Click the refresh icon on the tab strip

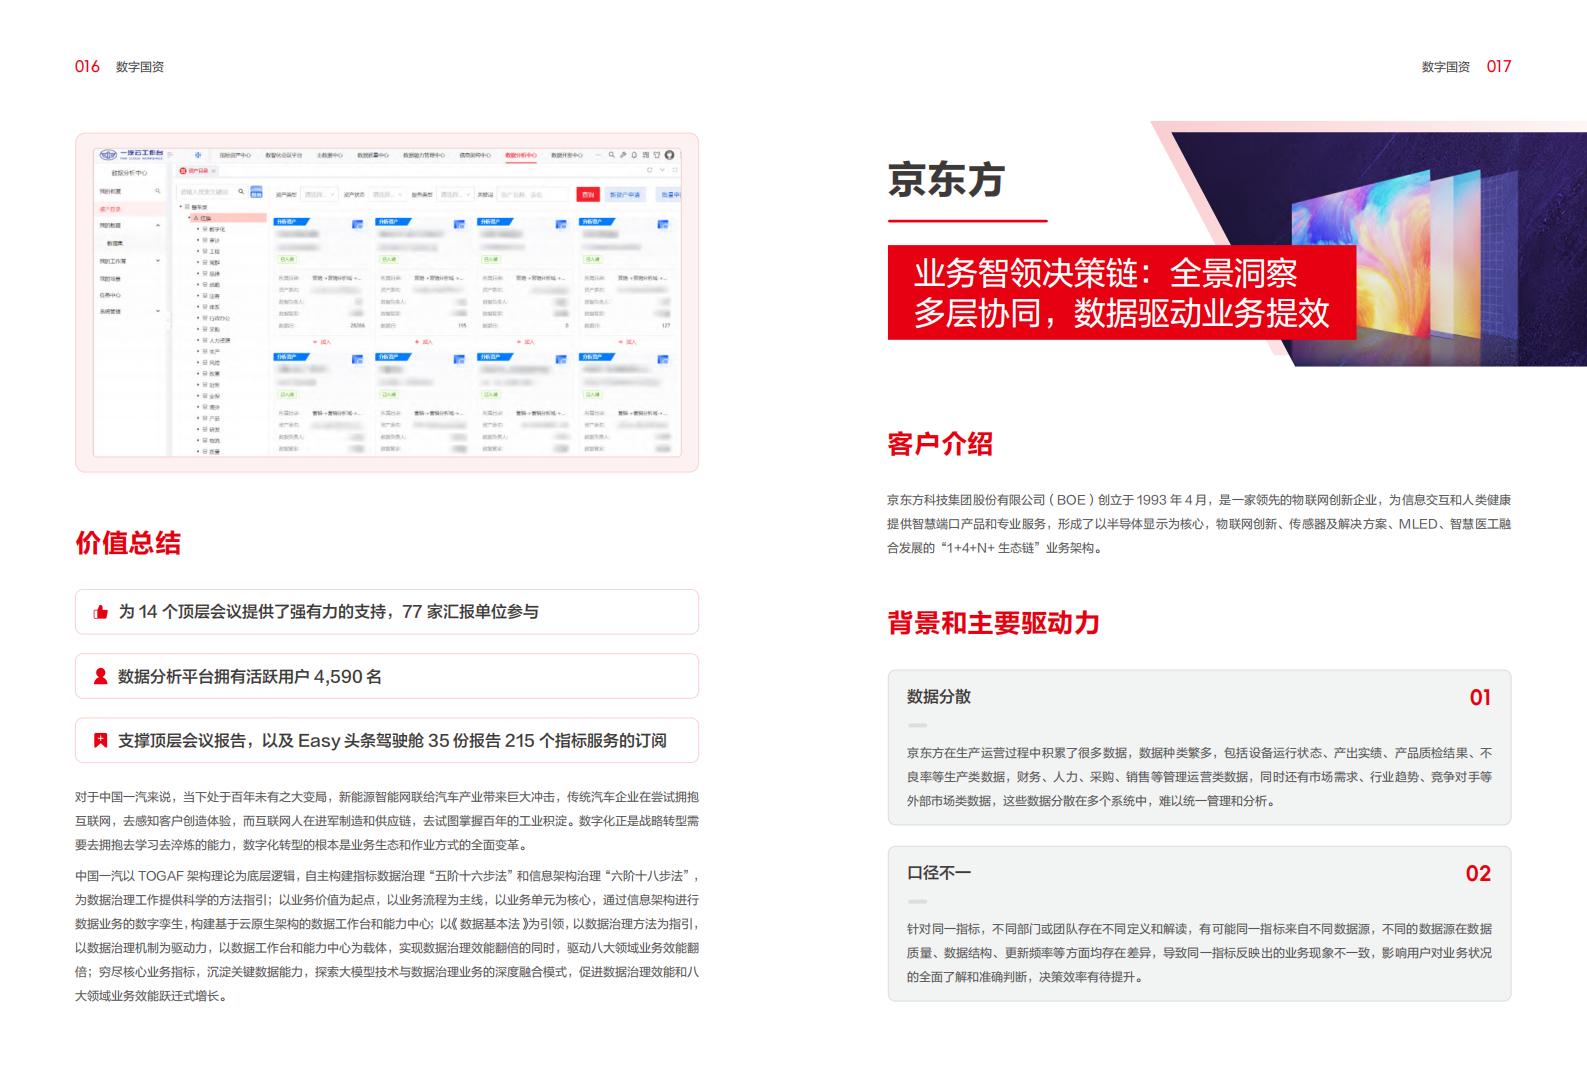(x=649, y=170)
